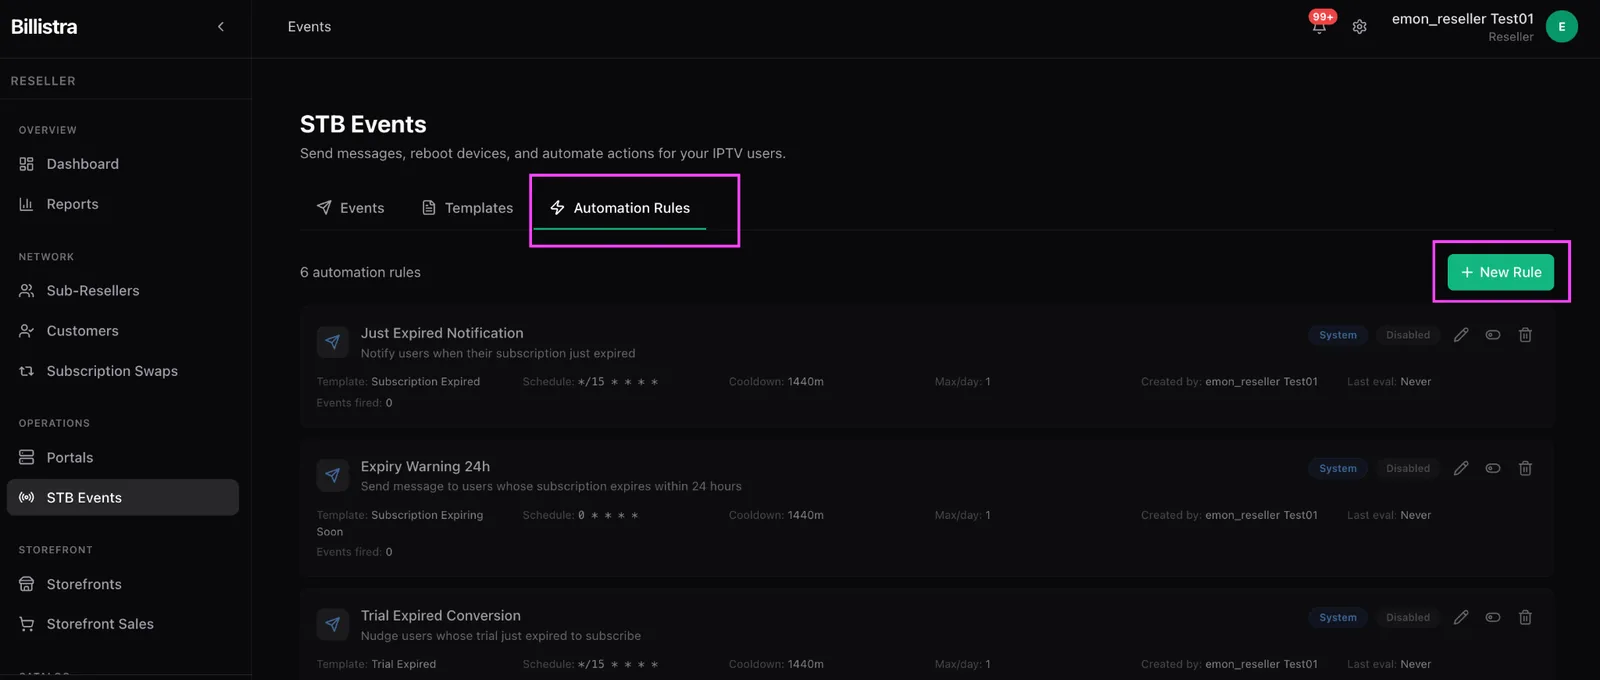Image resolution: width=1600 pixels, height=680 pixels.
Task: Go to Dashboard in sidebar
Action: tap(123, 164)
